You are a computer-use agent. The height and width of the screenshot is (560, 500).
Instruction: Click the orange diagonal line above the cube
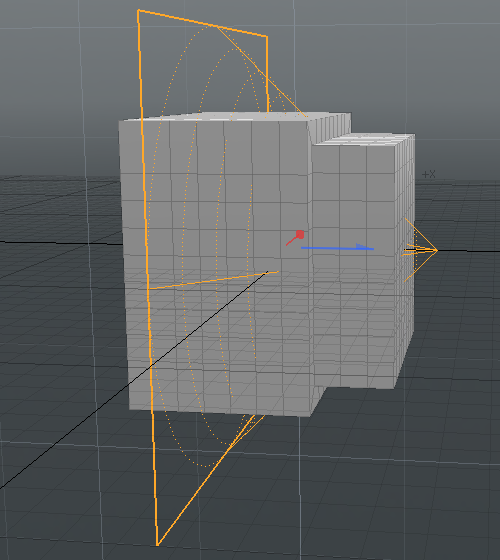[x=261, y=71]
